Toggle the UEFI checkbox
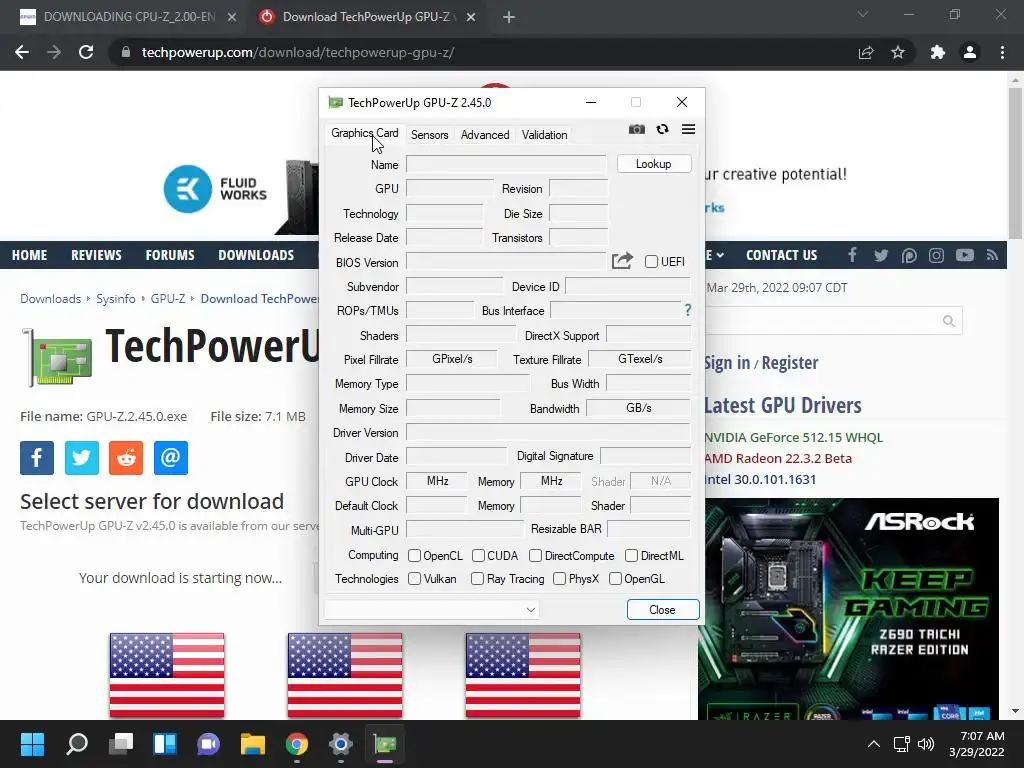 (x=651, y=261)
